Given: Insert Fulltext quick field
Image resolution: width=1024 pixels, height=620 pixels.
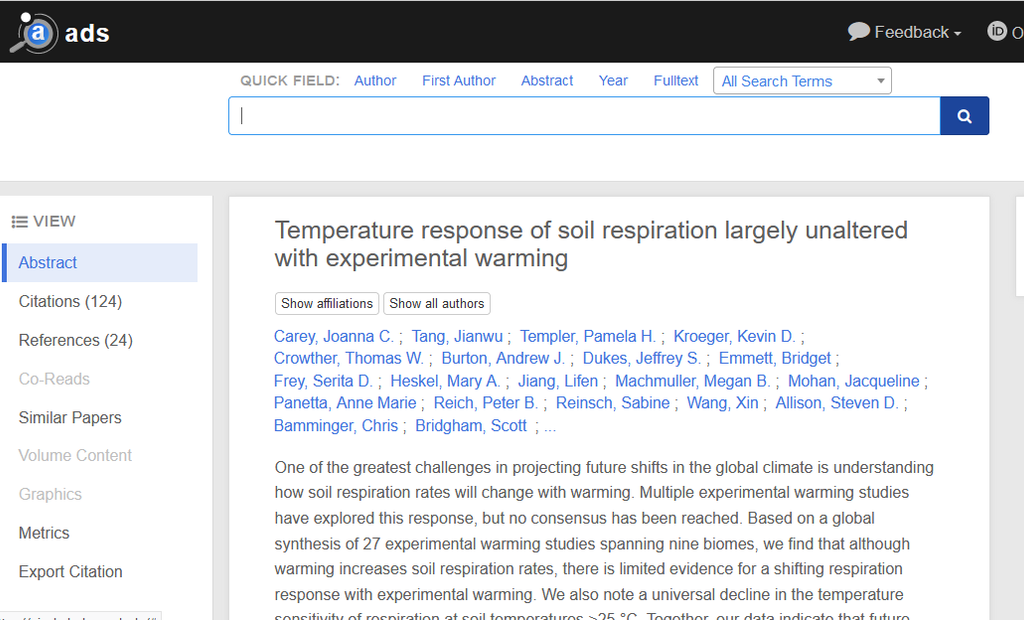Looking at the screenshot, I should pos(676,81).
